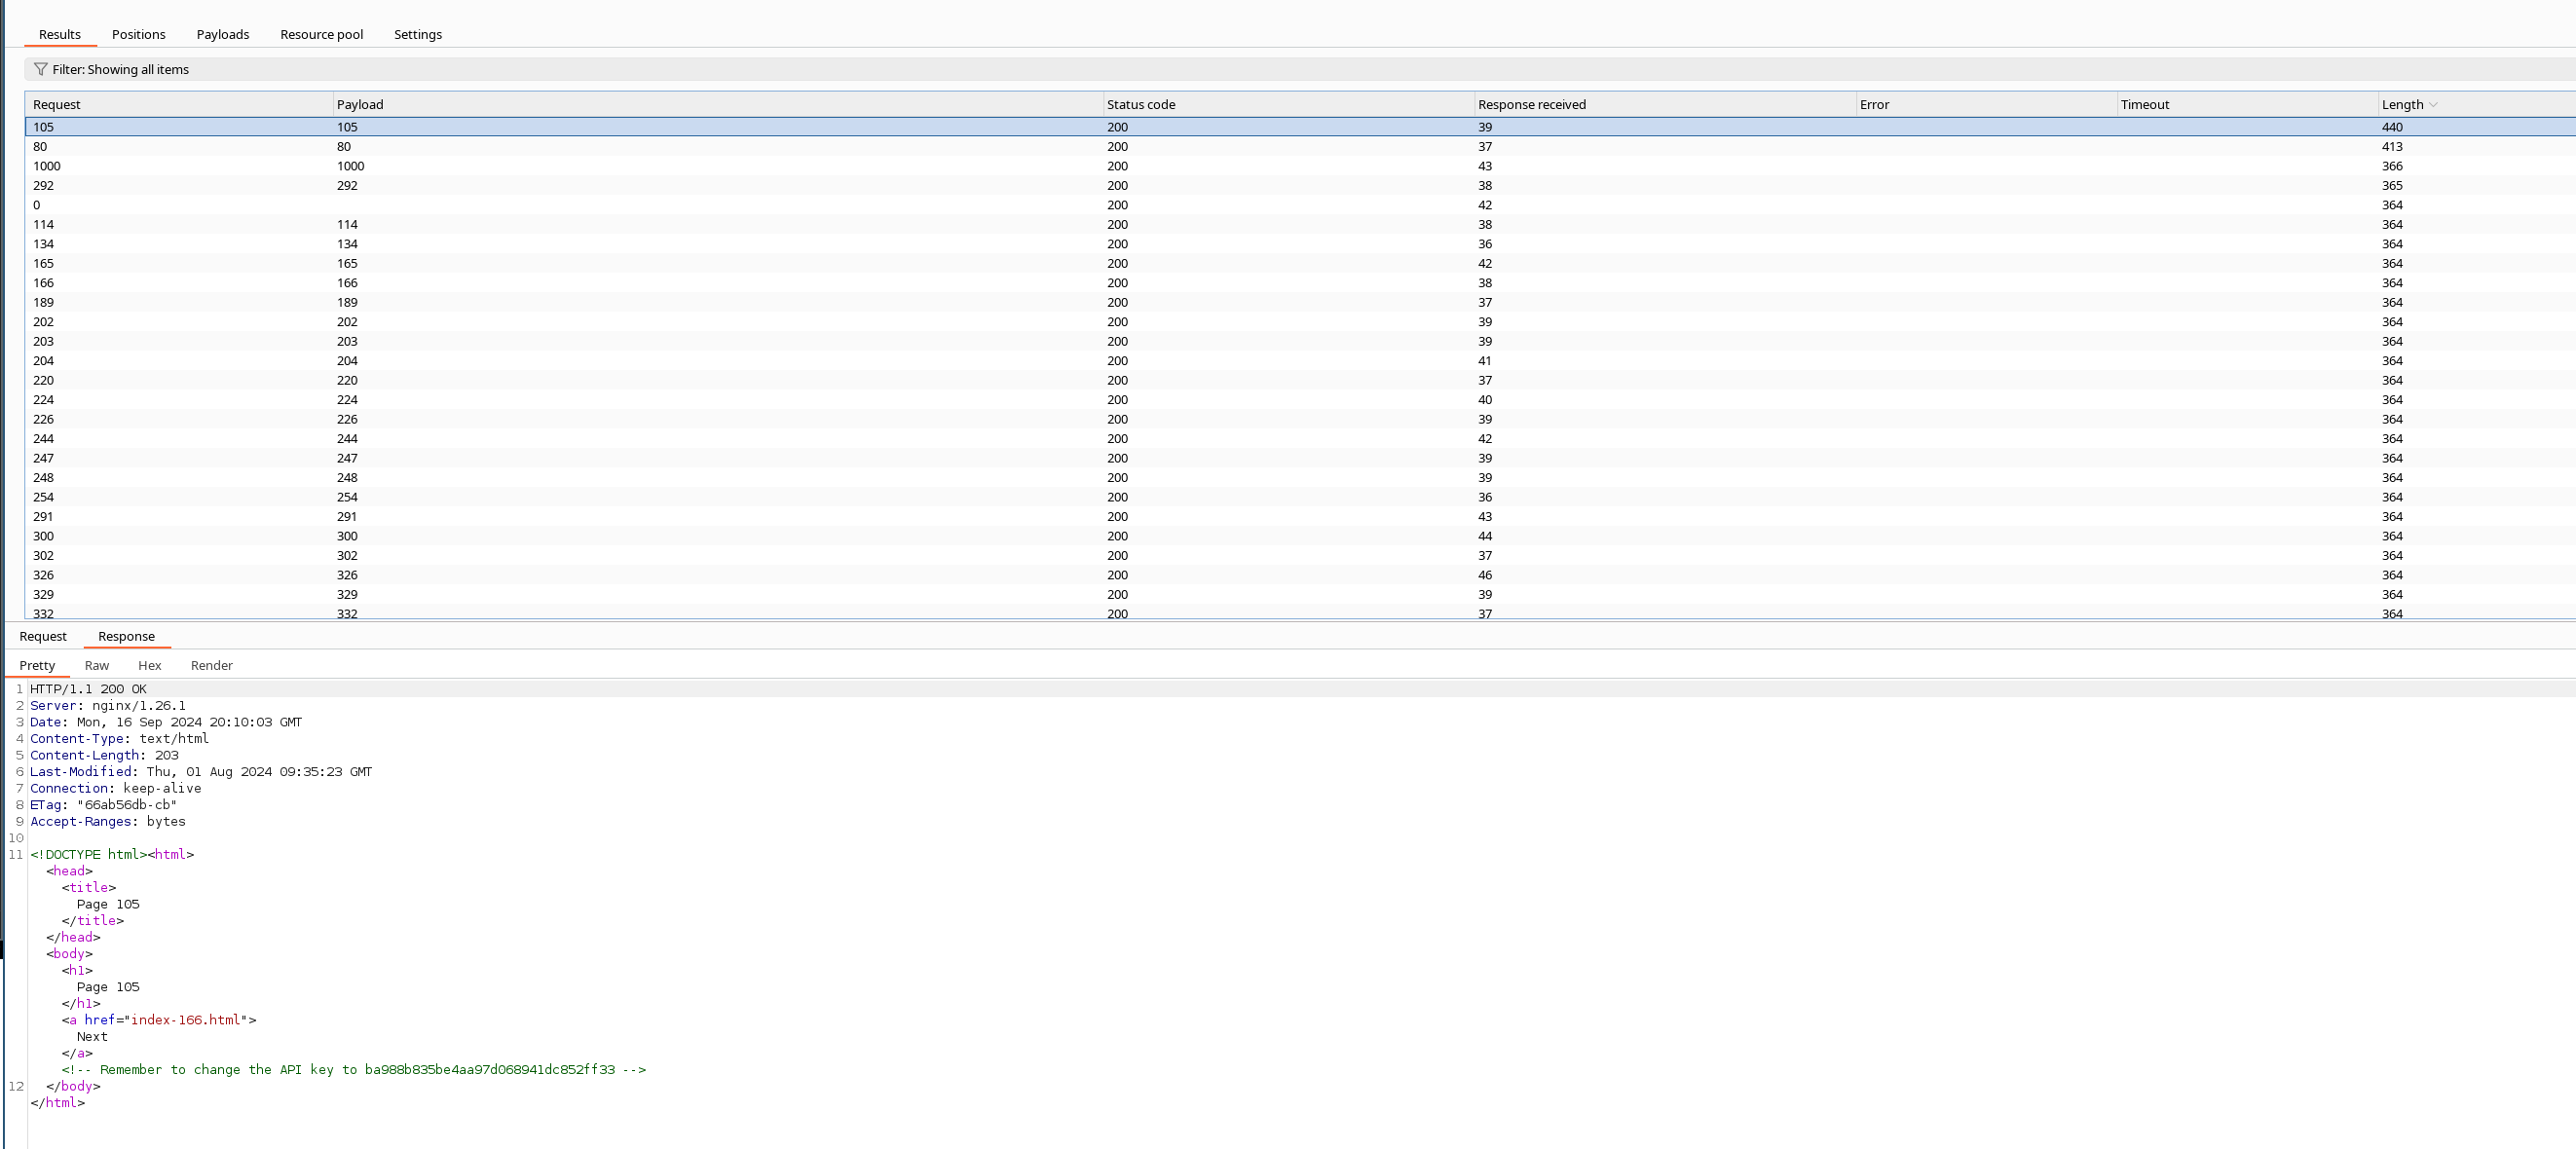Viewport: 2576px width, 1149px height.
Task: Select result row with request 1000
Action: (x=1300, y=166)
